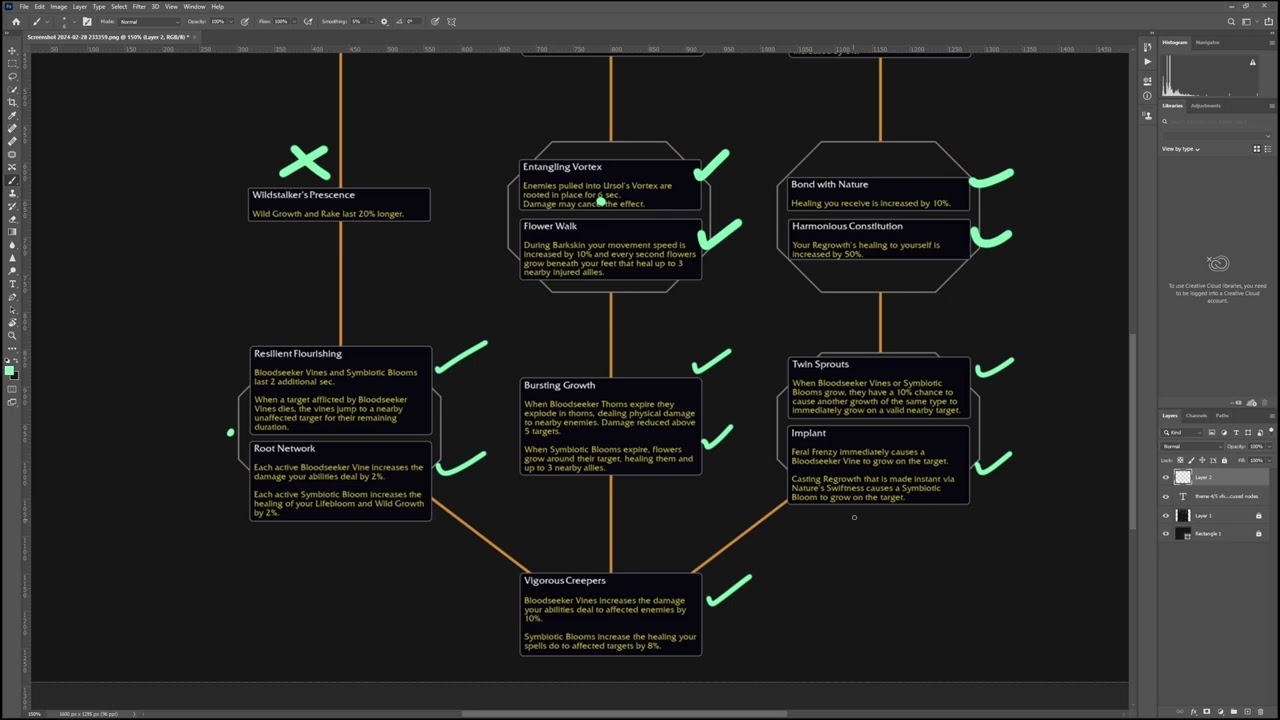Toggle lock image pixels brush icon
This screenshot has width=1280, height=720.
coord(1191,460)
